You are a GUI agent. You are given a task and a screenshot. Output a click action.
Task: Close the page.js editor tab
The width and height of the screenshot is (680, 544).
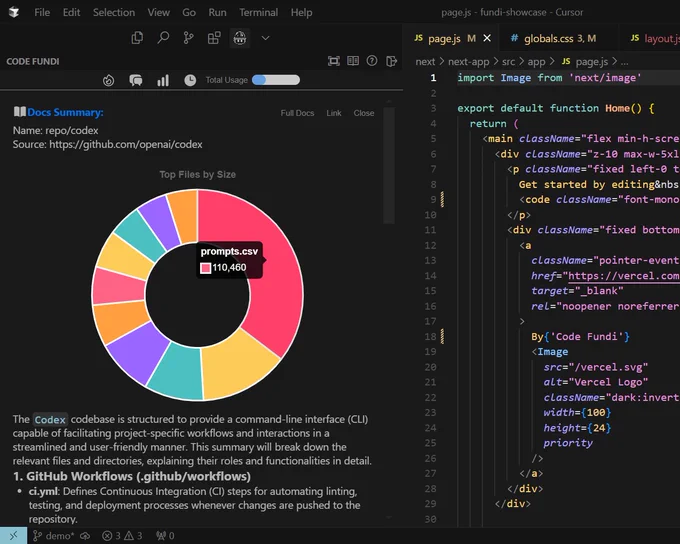click(487, 38)
